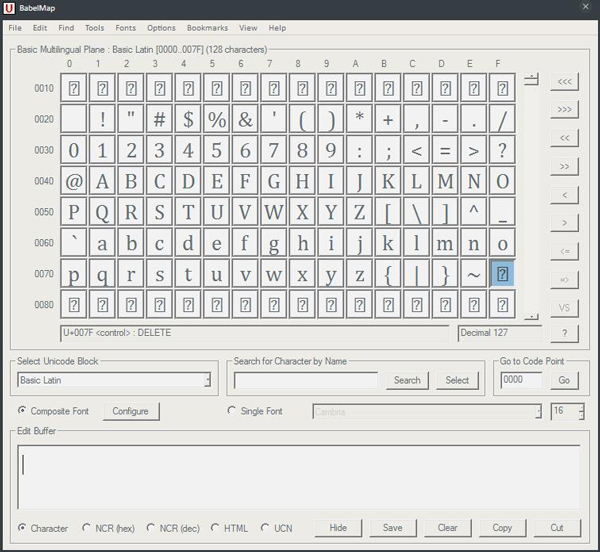Click the Cut button

(x=557, y=528)
